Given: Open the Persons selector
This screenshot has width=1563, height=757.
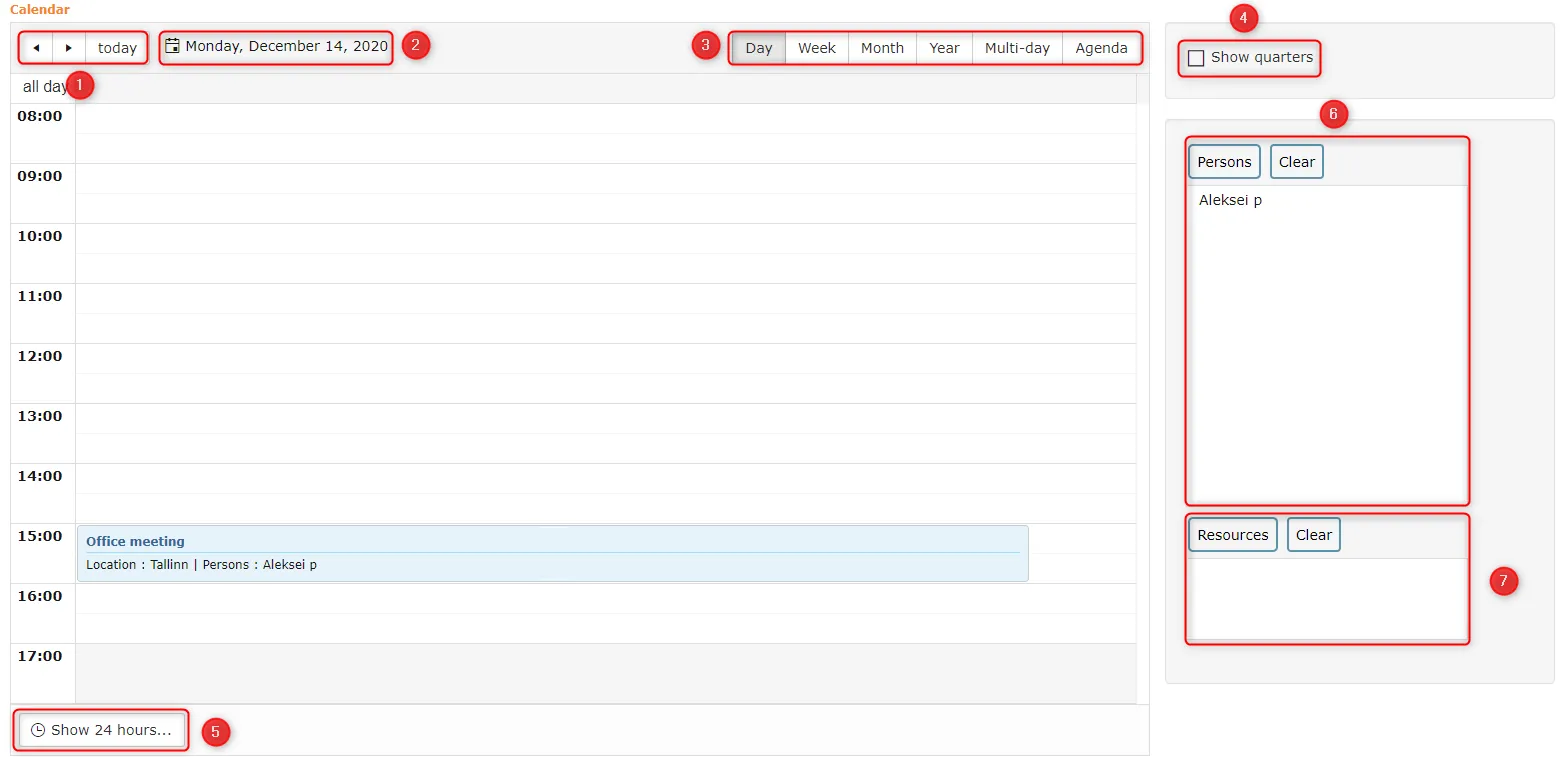Looking at the screenshot, I should [x=1224, y=162].
